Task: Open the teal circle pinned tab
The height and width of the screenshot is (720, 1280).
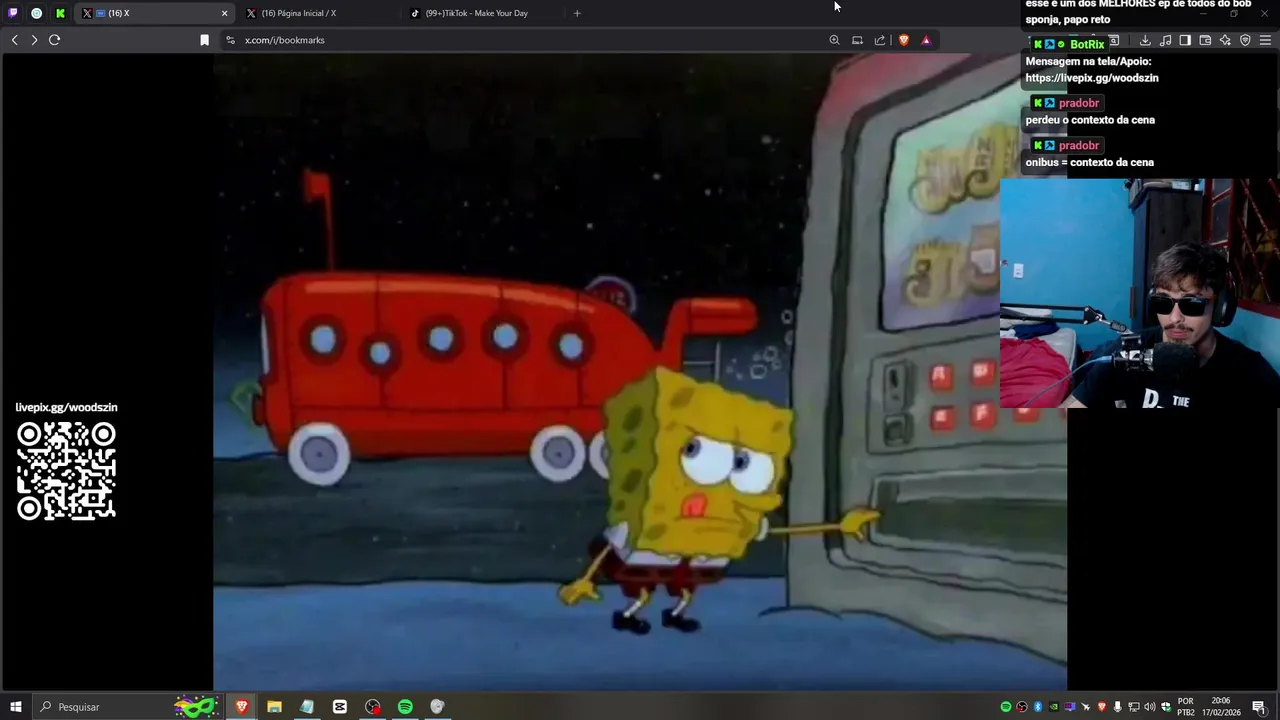Action: coord(37,13)
